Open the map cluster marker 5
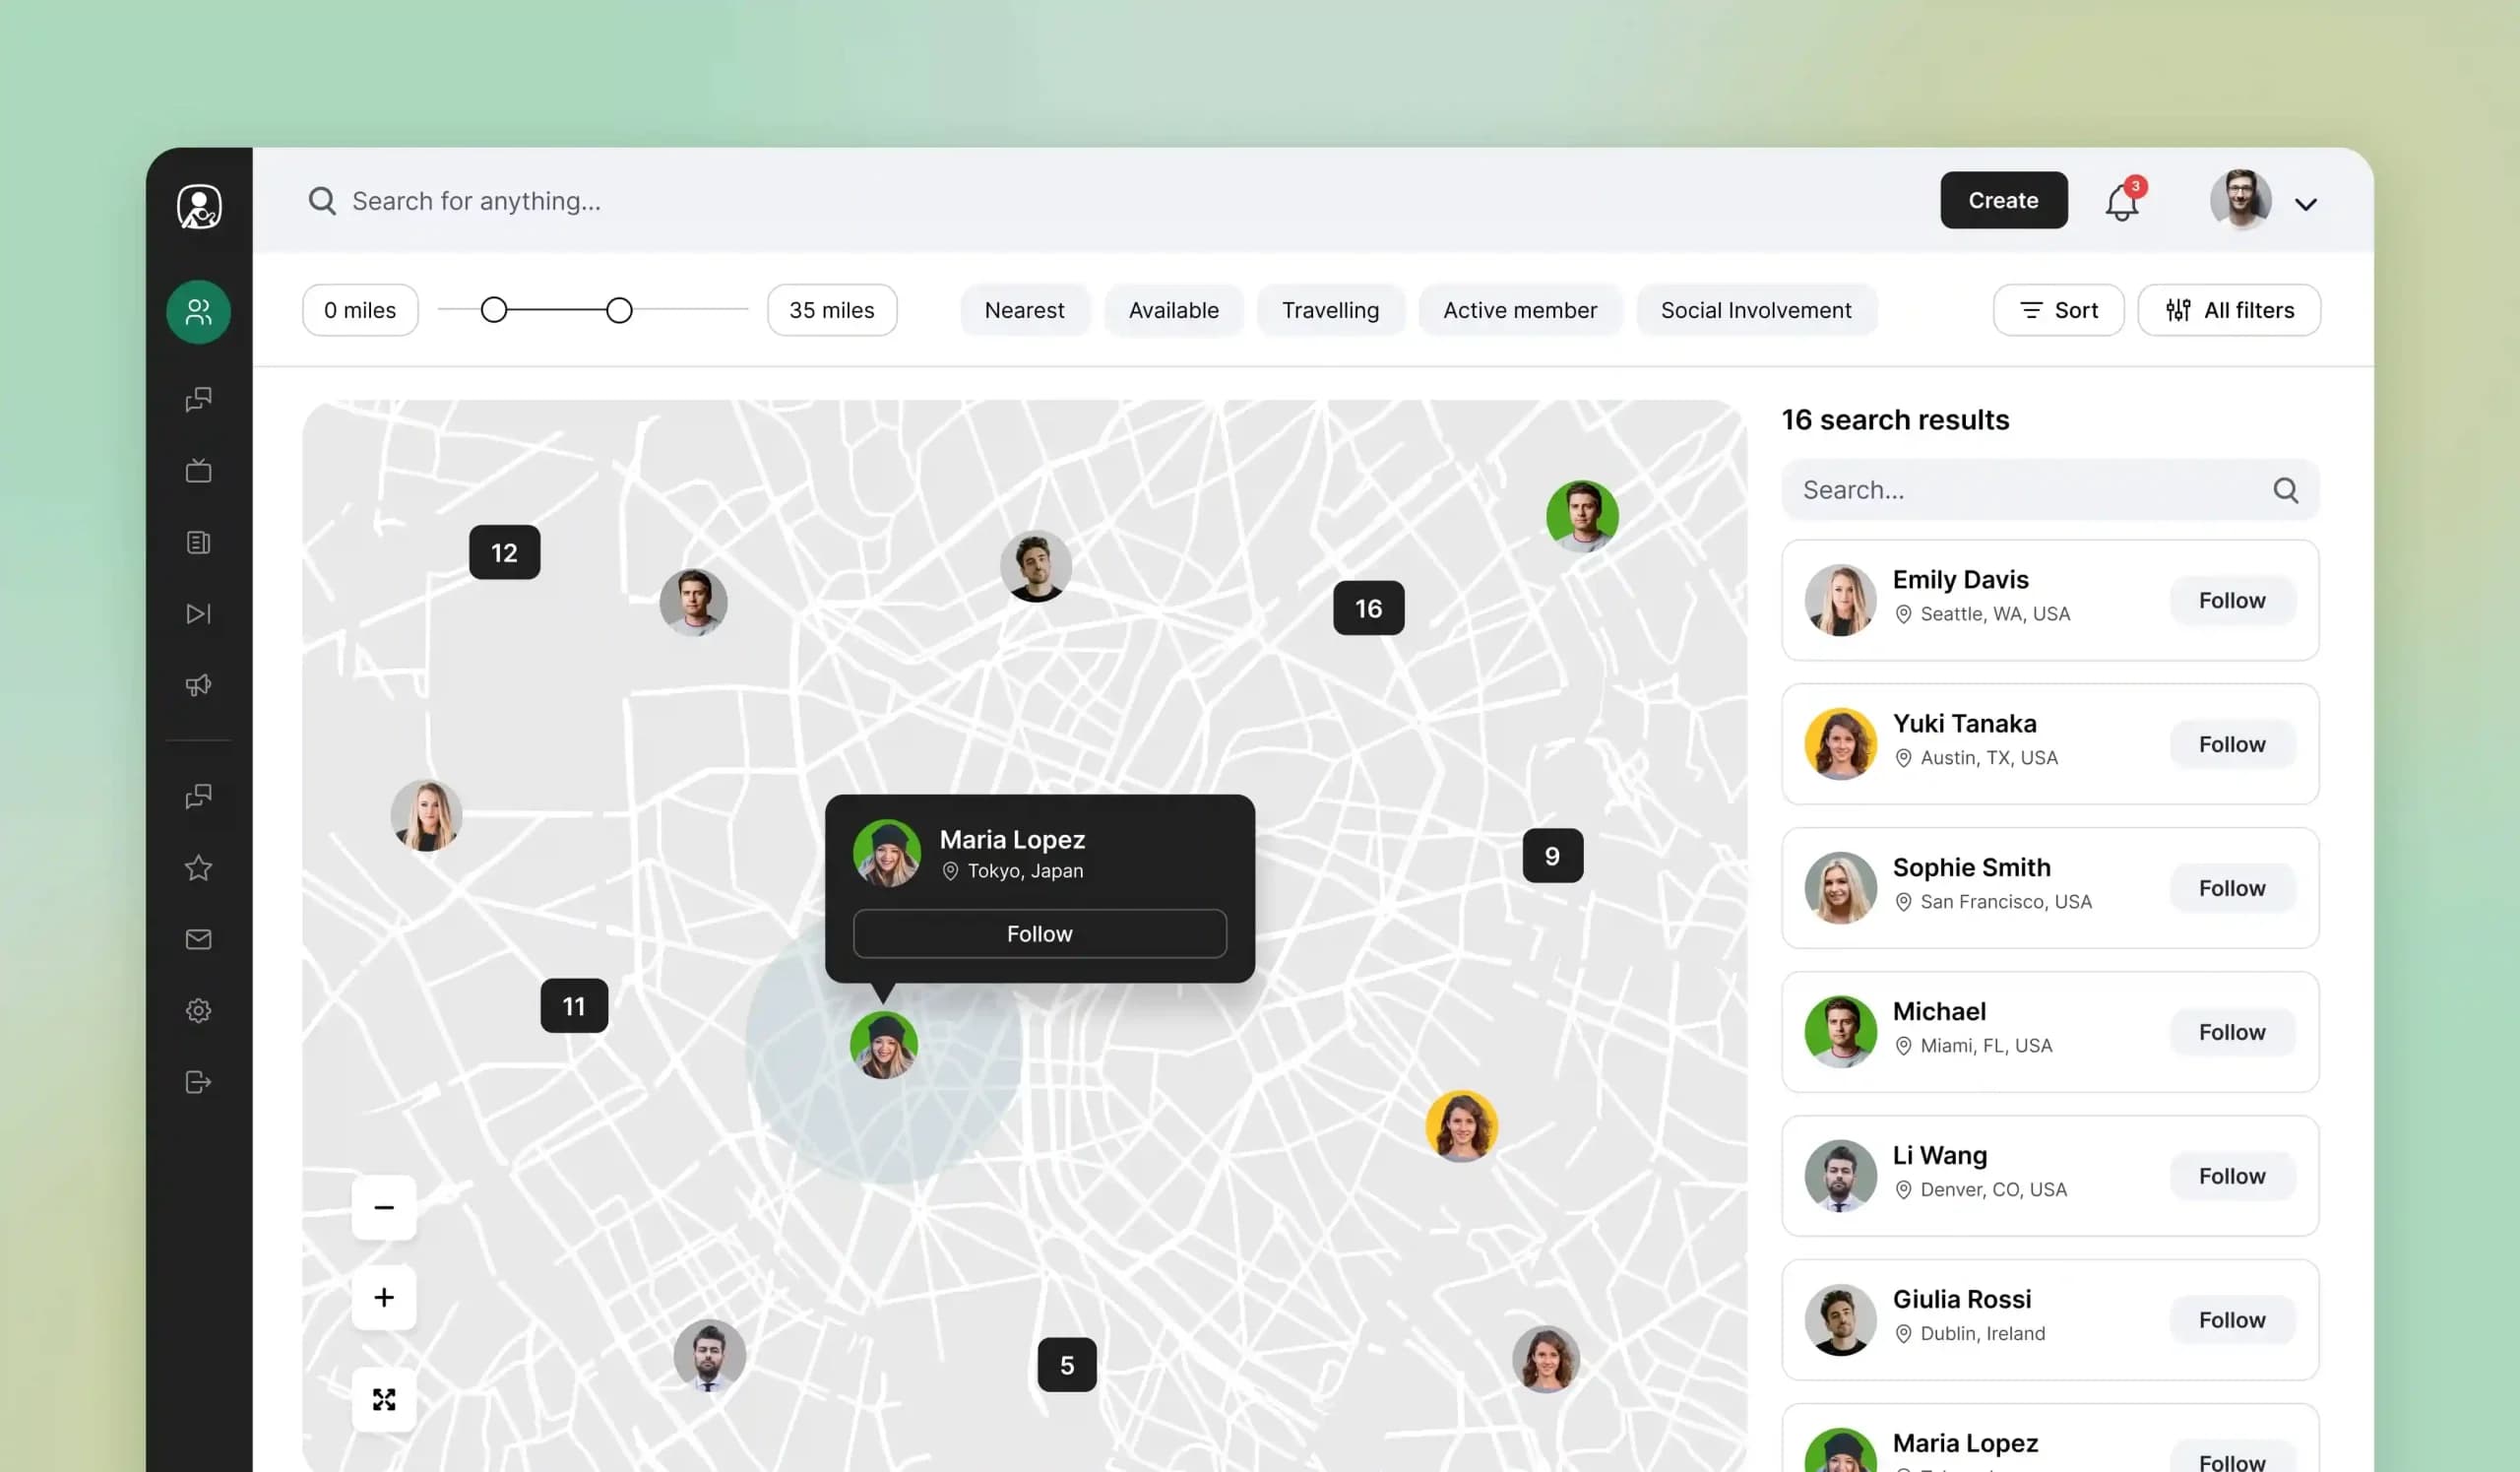Viewport: 2520px width, 1472px height. 1067,1365
